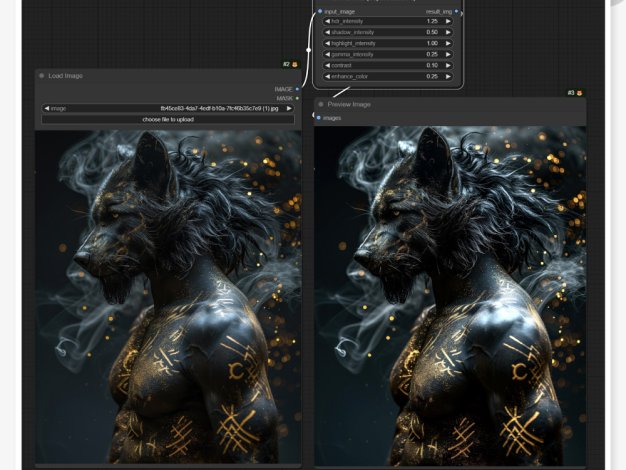Decrease shadow_intensity with its left arrow
The width and height of the screenshot is (626, 470).
327,32
